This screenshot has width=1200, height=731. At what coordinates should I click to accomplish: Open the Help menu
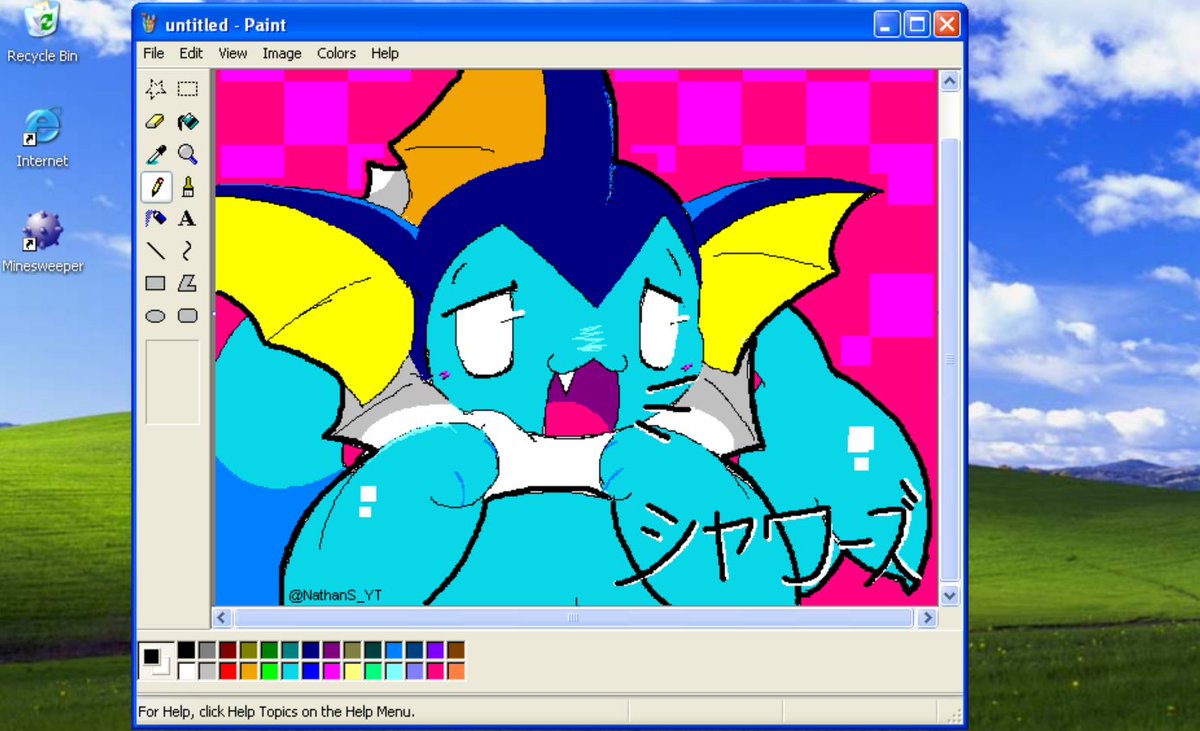[x=385, y=53]
